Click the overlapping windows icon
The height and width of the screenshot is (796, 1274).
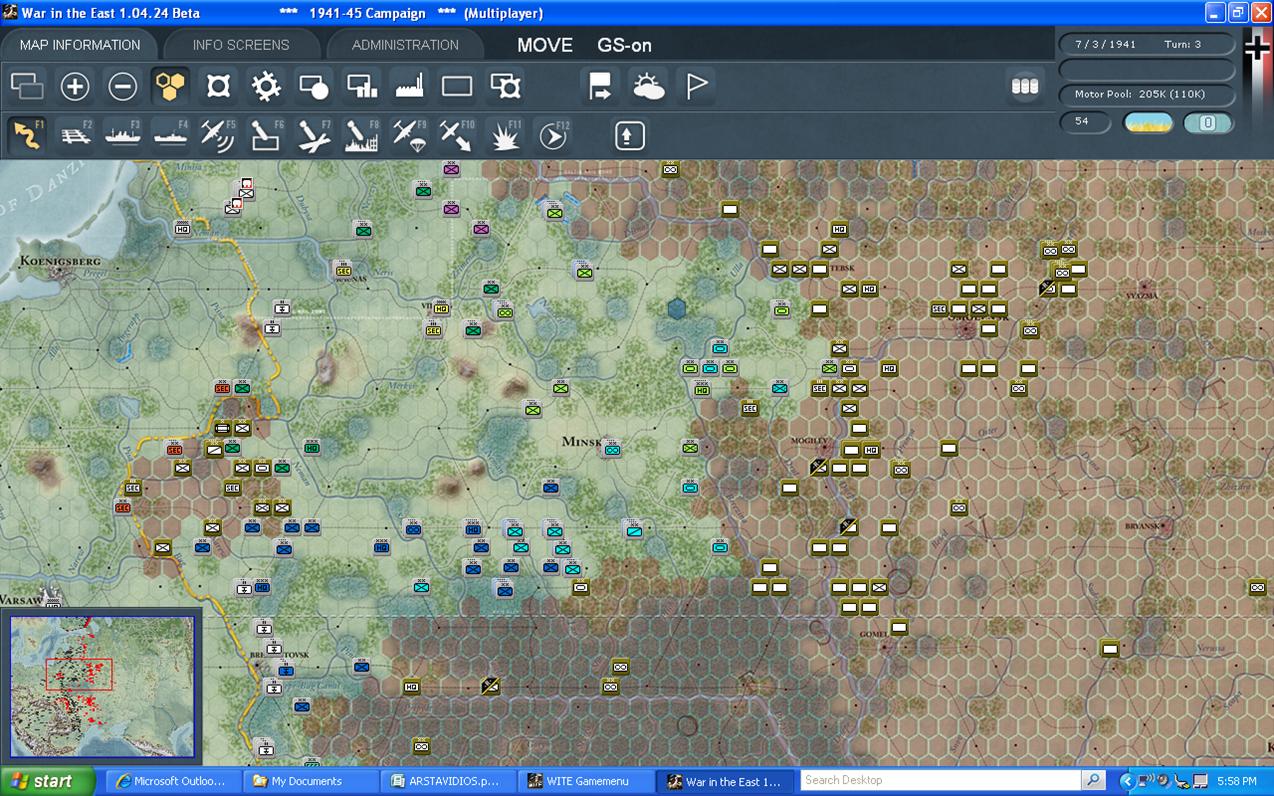(x=27, y=87)
